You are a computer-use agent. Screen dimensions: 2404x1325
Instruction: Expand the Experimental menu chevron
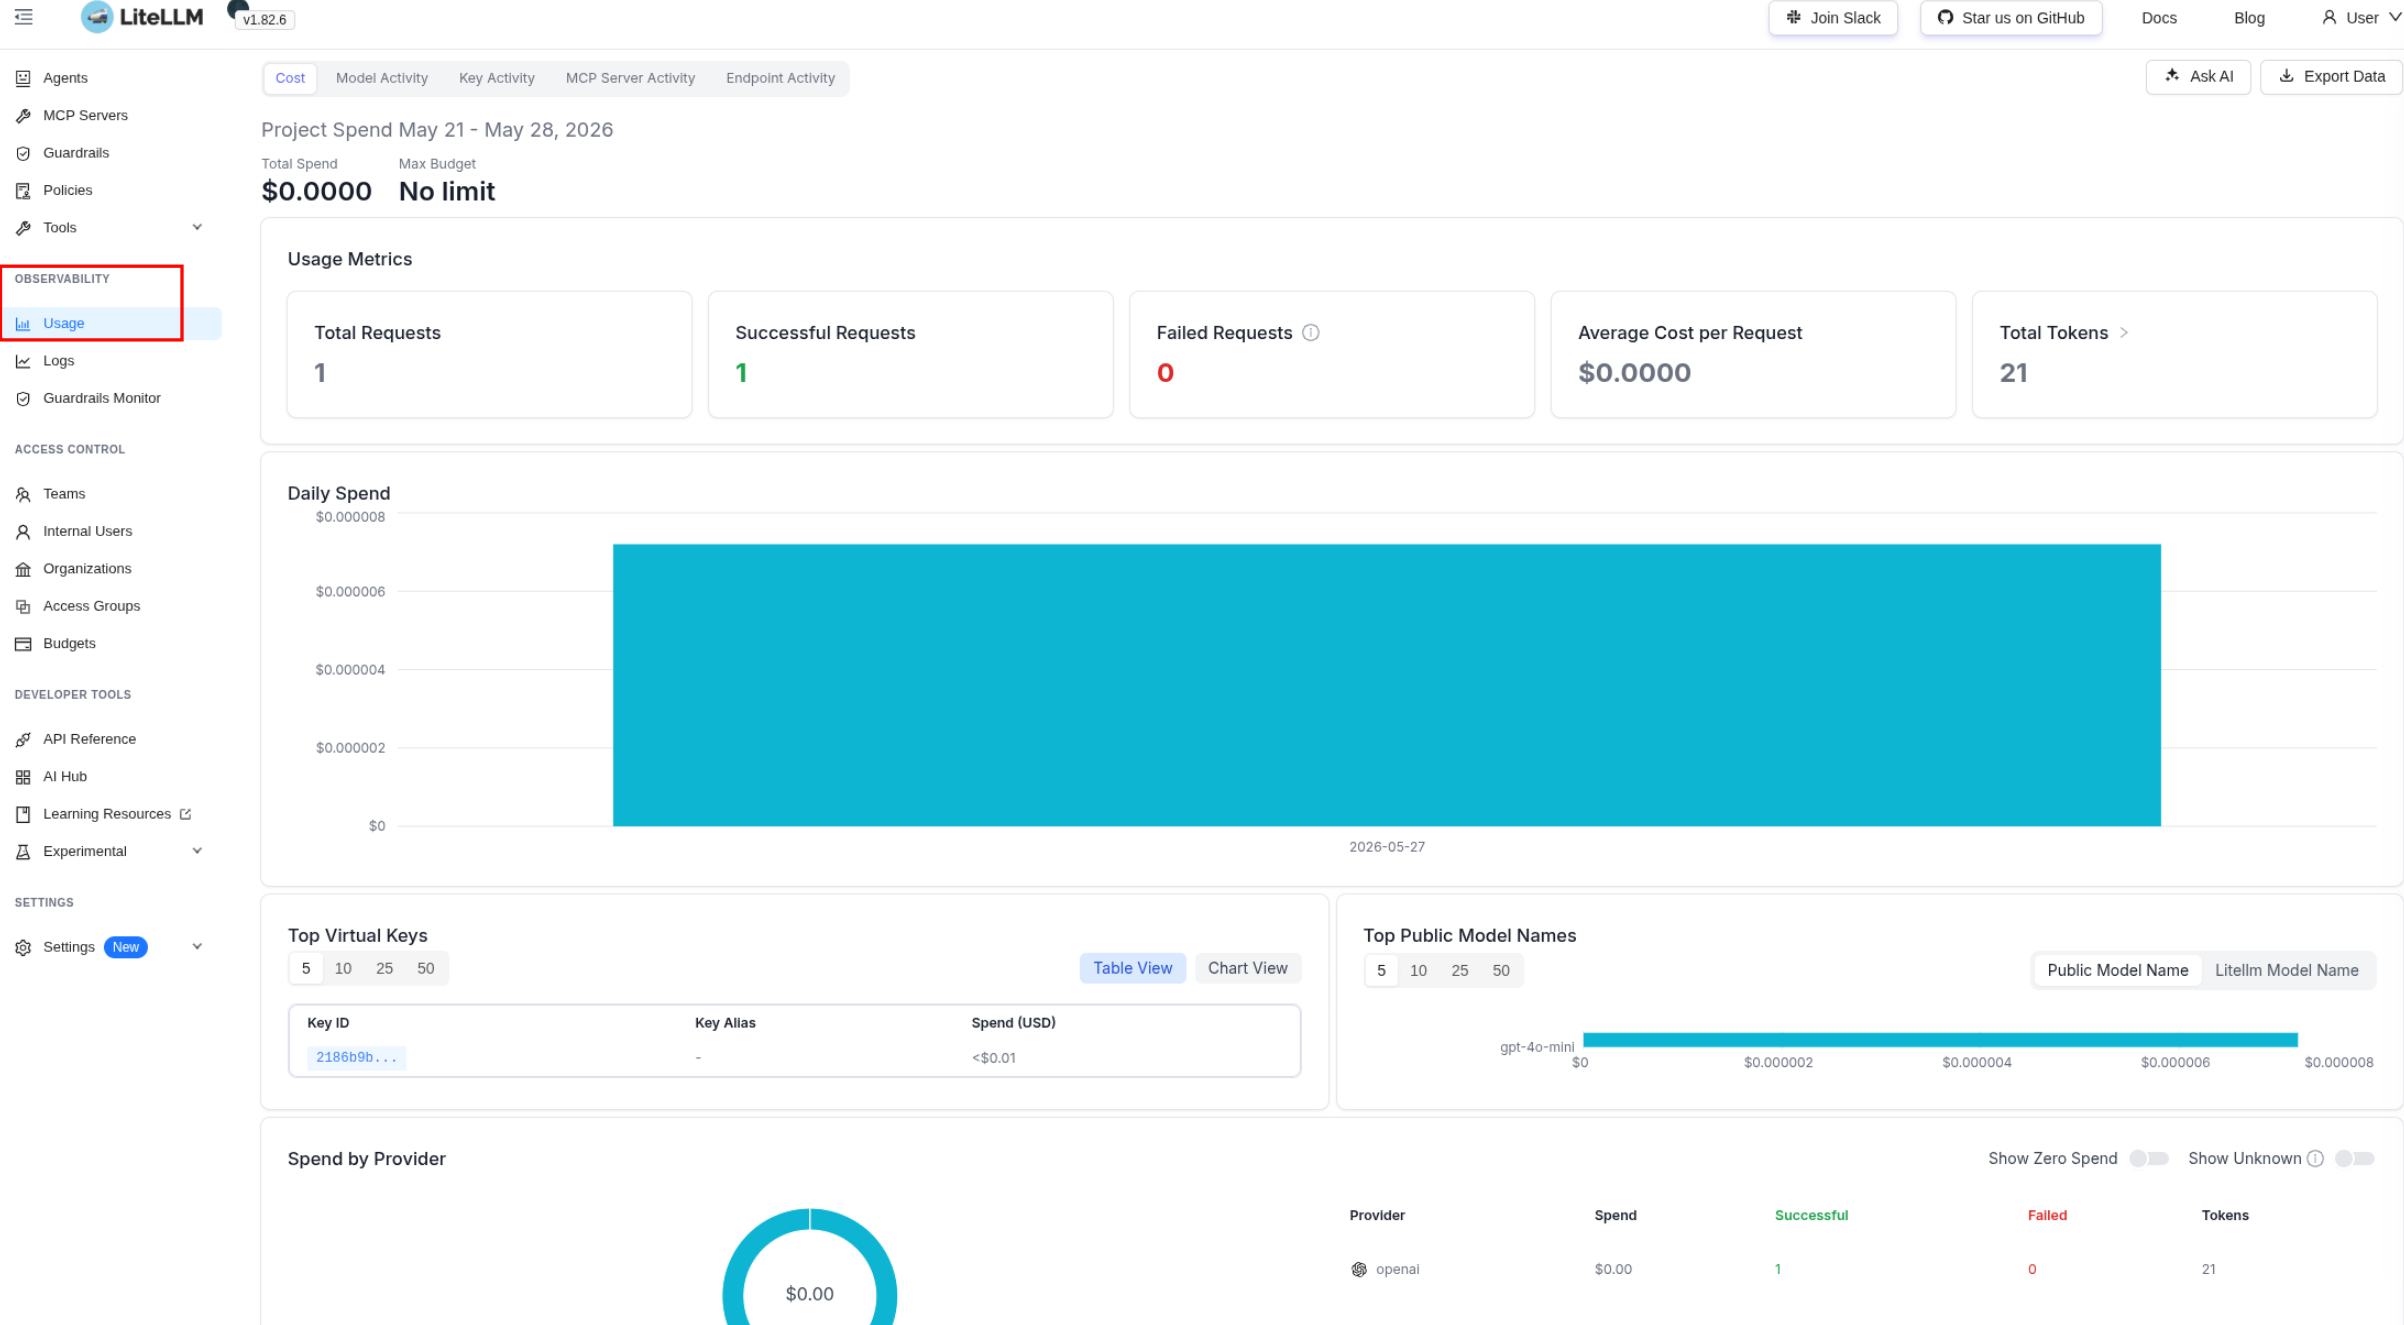pyautogui.click(x=197, y=851)
